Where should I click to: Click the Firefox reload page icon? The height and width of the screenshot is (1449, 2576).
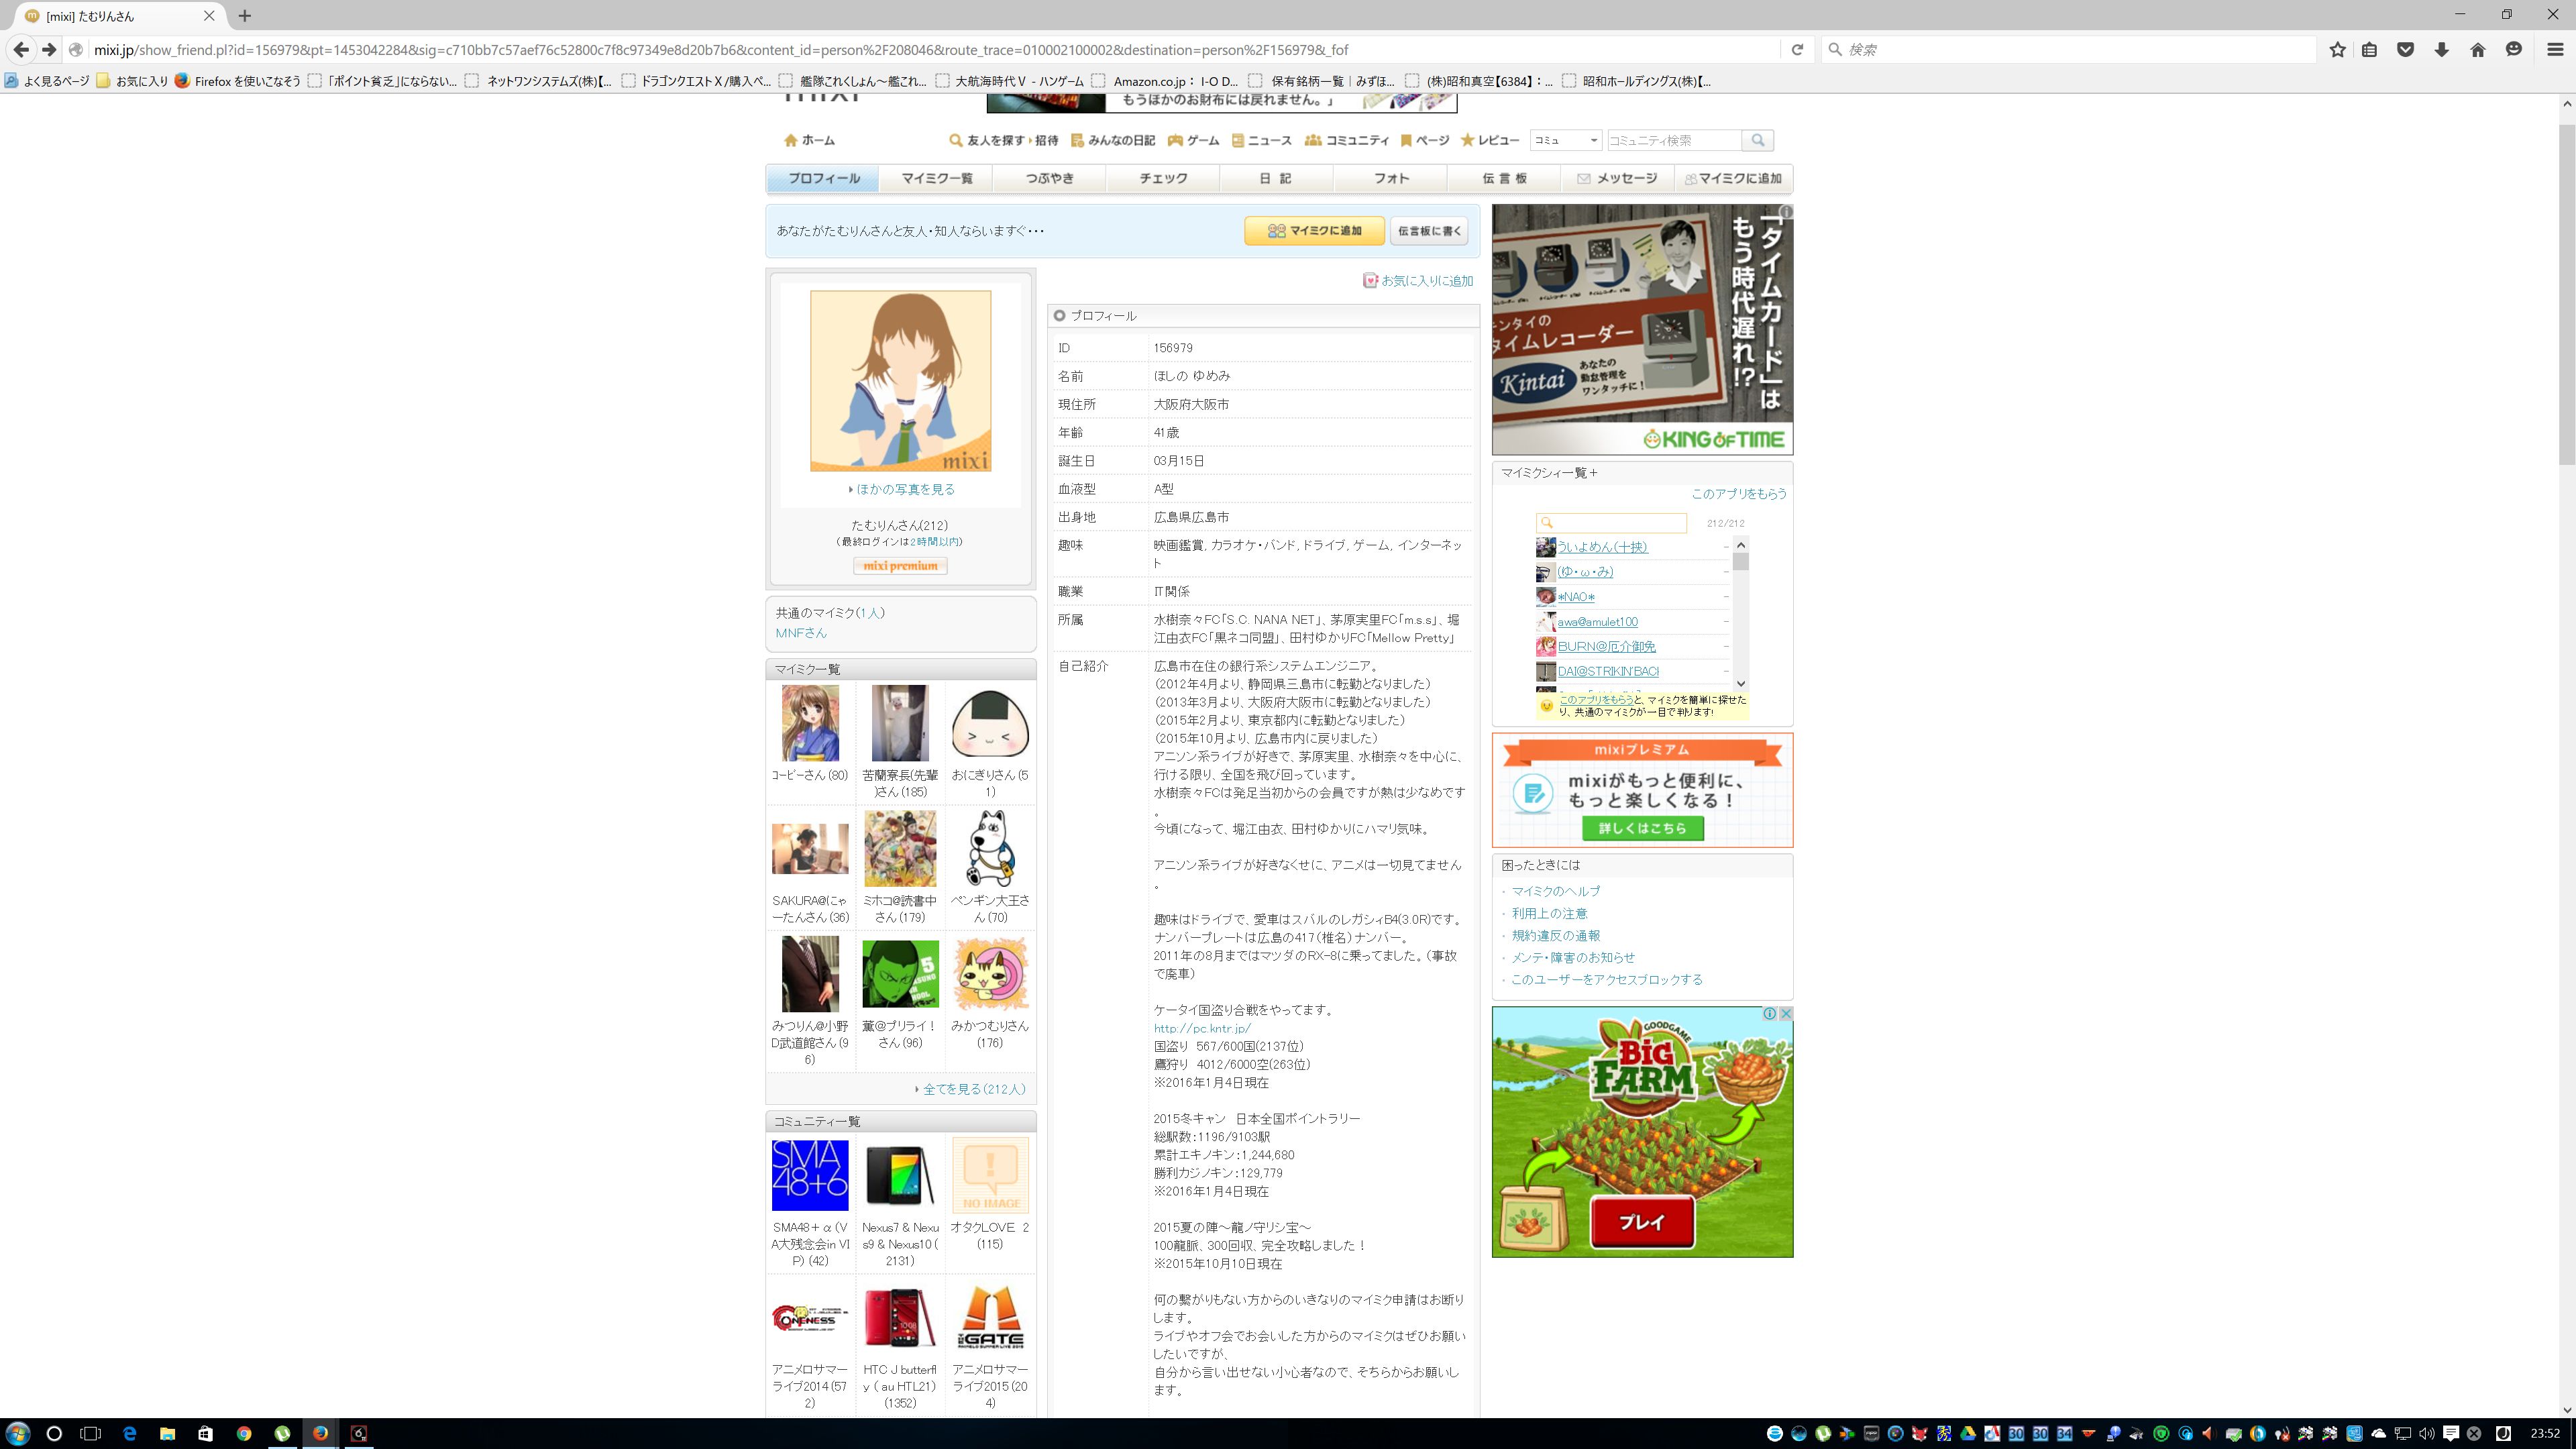click(1796, 50)
